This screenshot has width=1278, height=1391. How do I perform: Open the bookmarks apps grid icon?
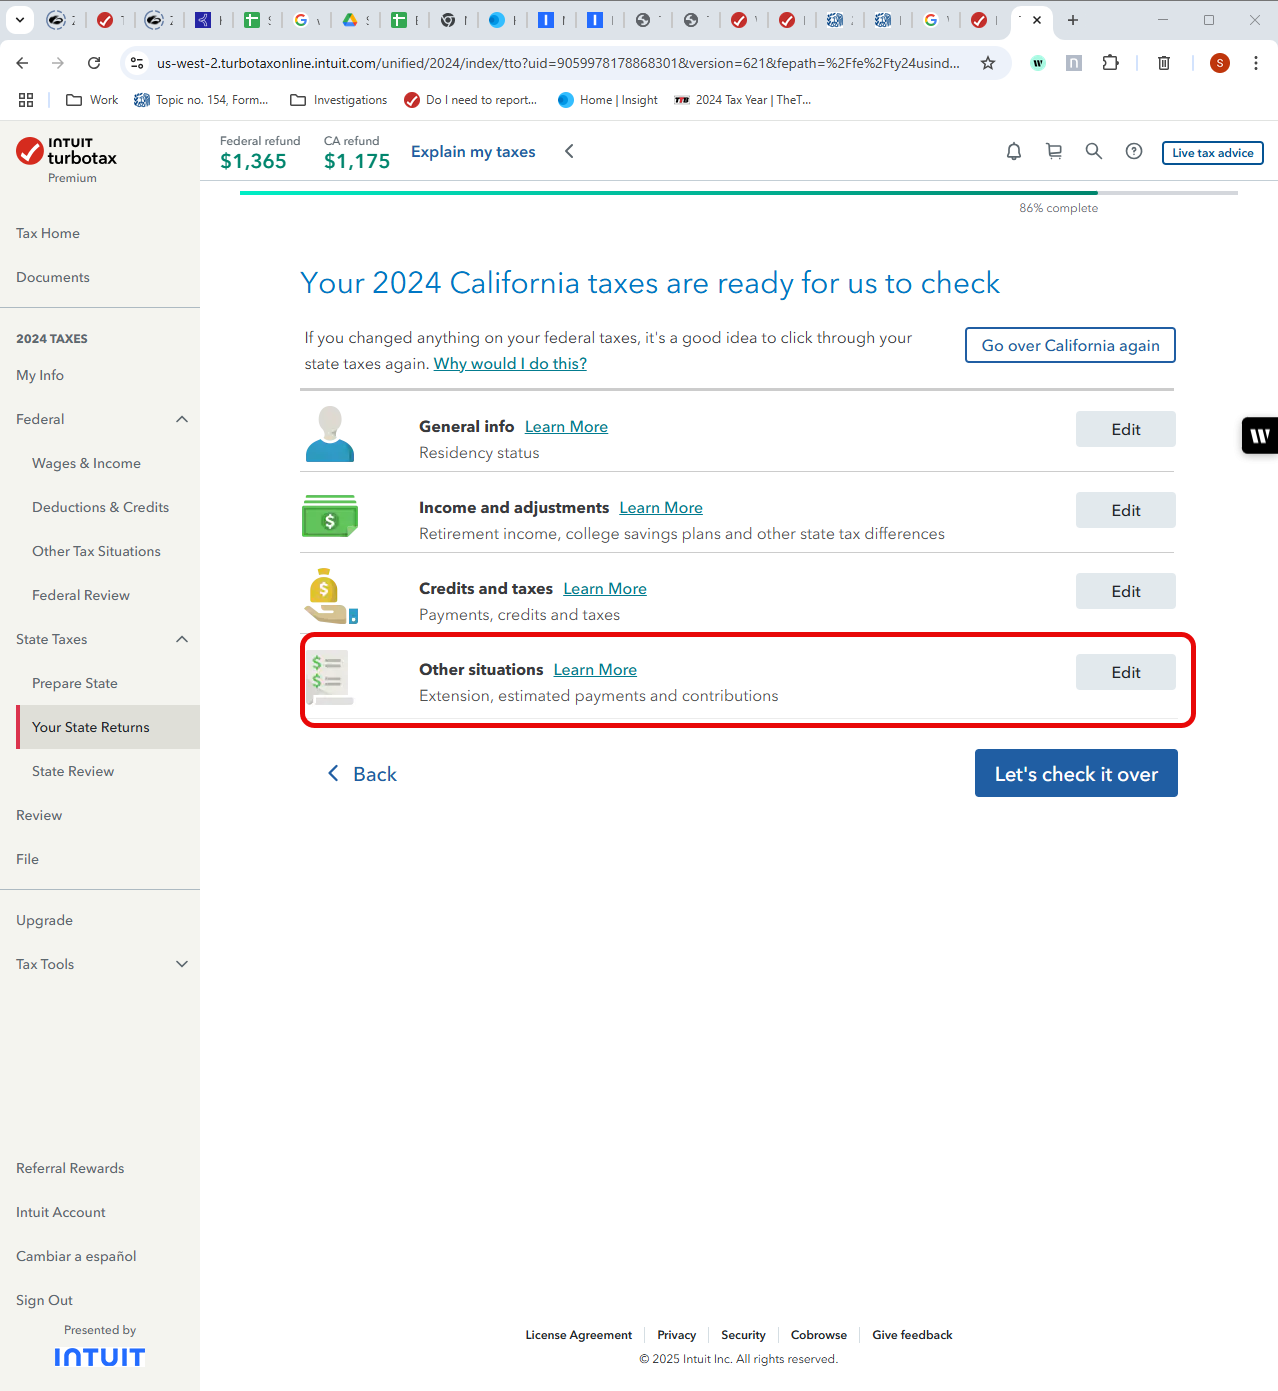point(26,100)
